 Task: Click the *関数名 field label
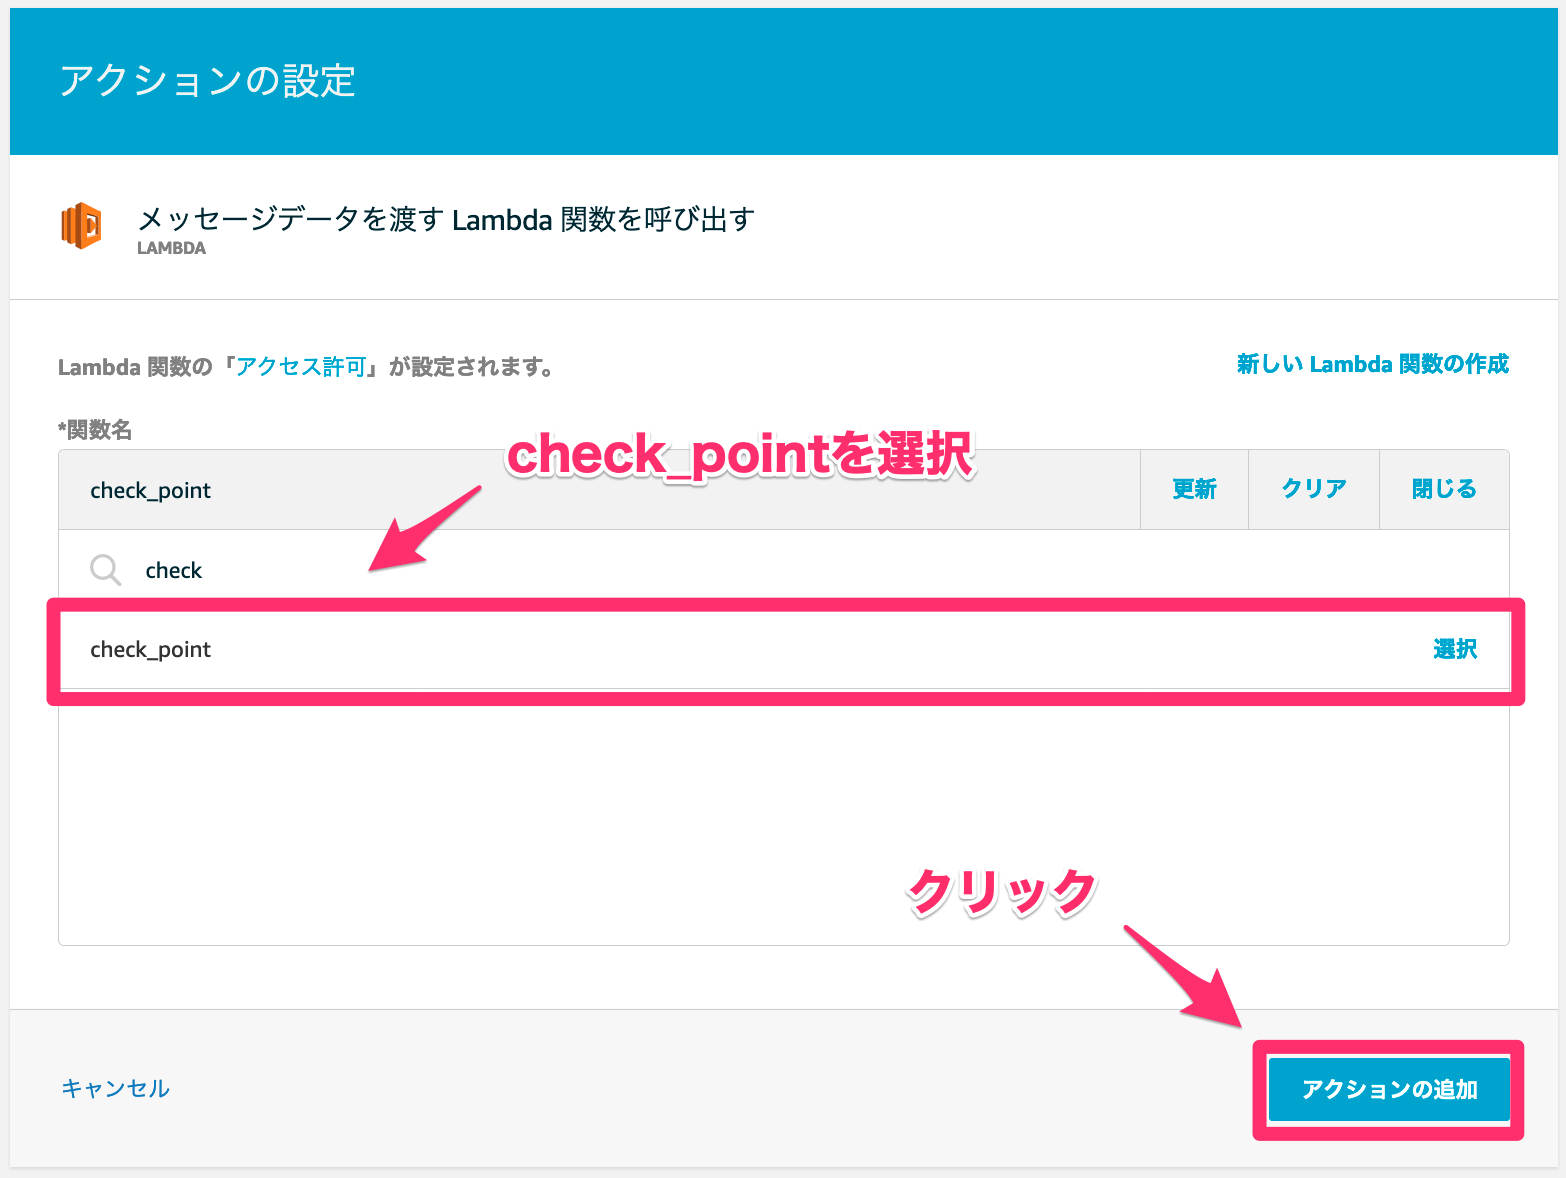pos(95,430)
